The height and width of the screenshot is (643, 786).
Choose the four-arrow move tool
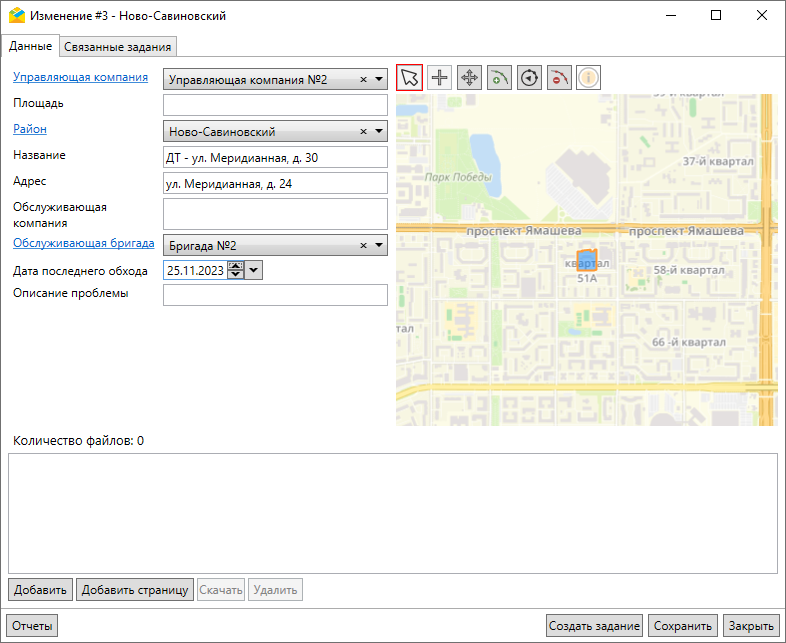pos(469,78)
